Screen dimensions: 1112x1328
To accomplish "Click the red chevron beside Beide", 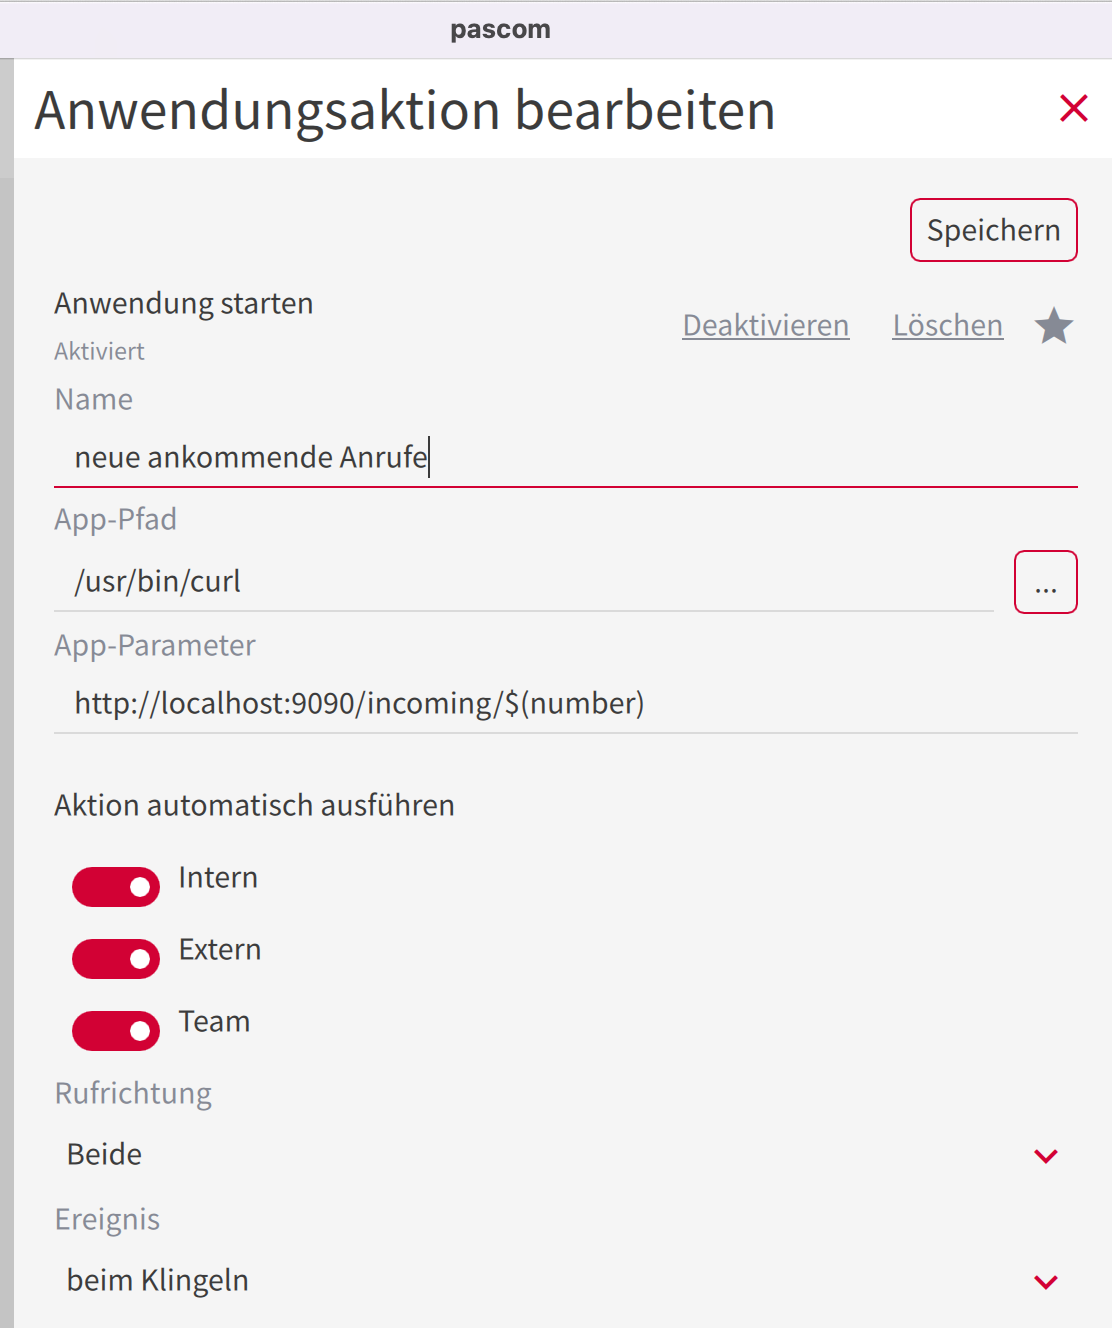I will tap(1046, 1156).
